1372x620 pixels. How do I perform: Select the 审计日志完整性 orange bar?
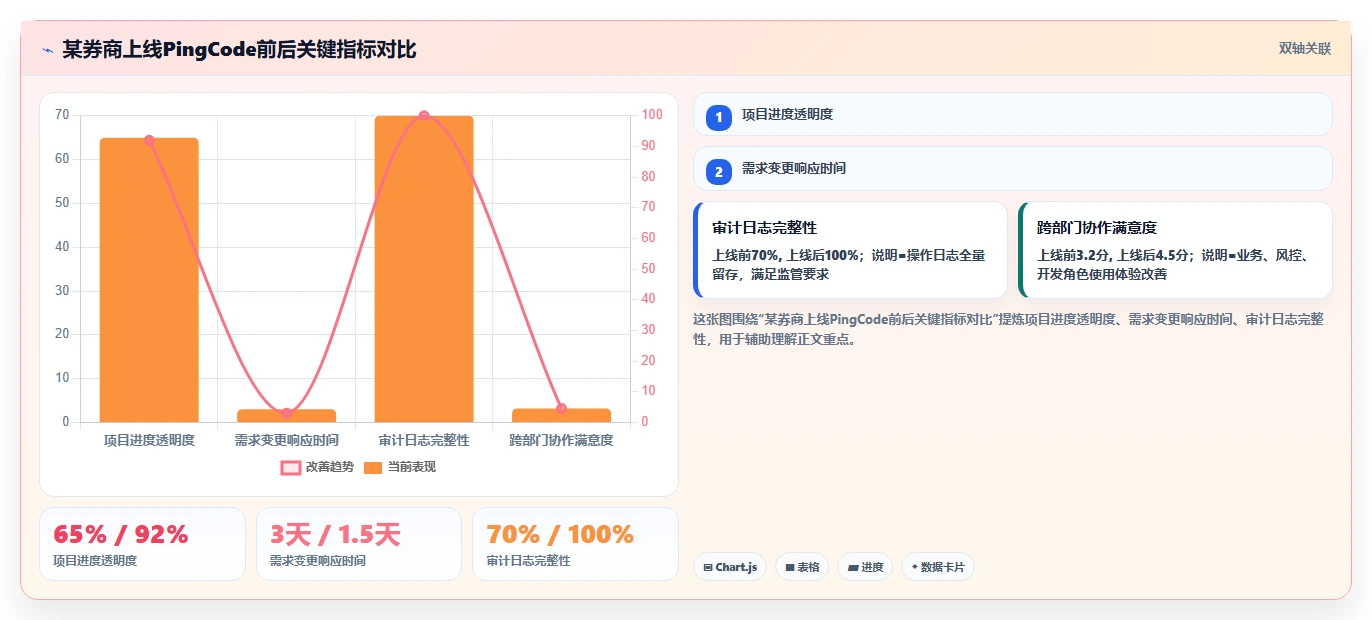click(424, 269)
